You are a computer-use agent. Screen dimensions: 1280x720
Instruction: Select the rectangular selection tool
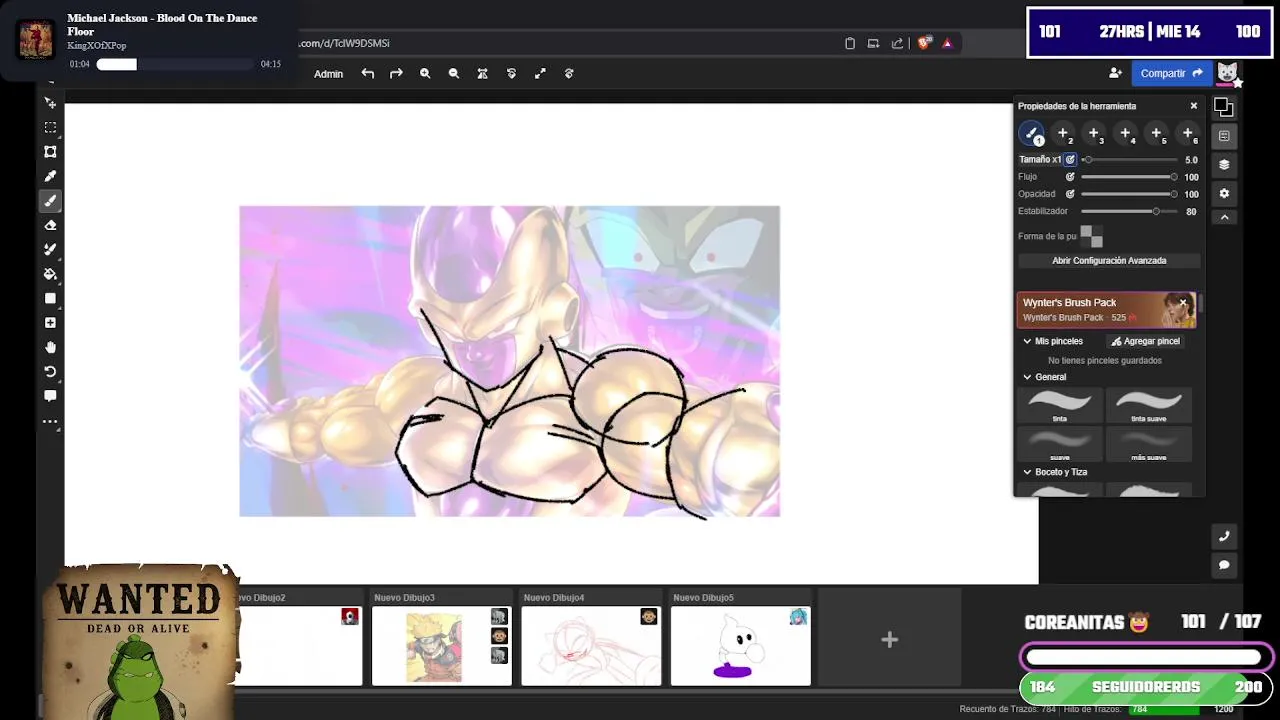tap(50, 128)
